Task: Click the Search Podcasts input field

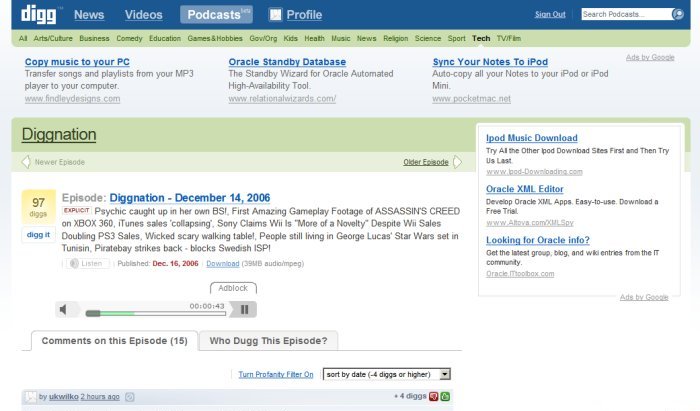Action: (x=627, y=14)
